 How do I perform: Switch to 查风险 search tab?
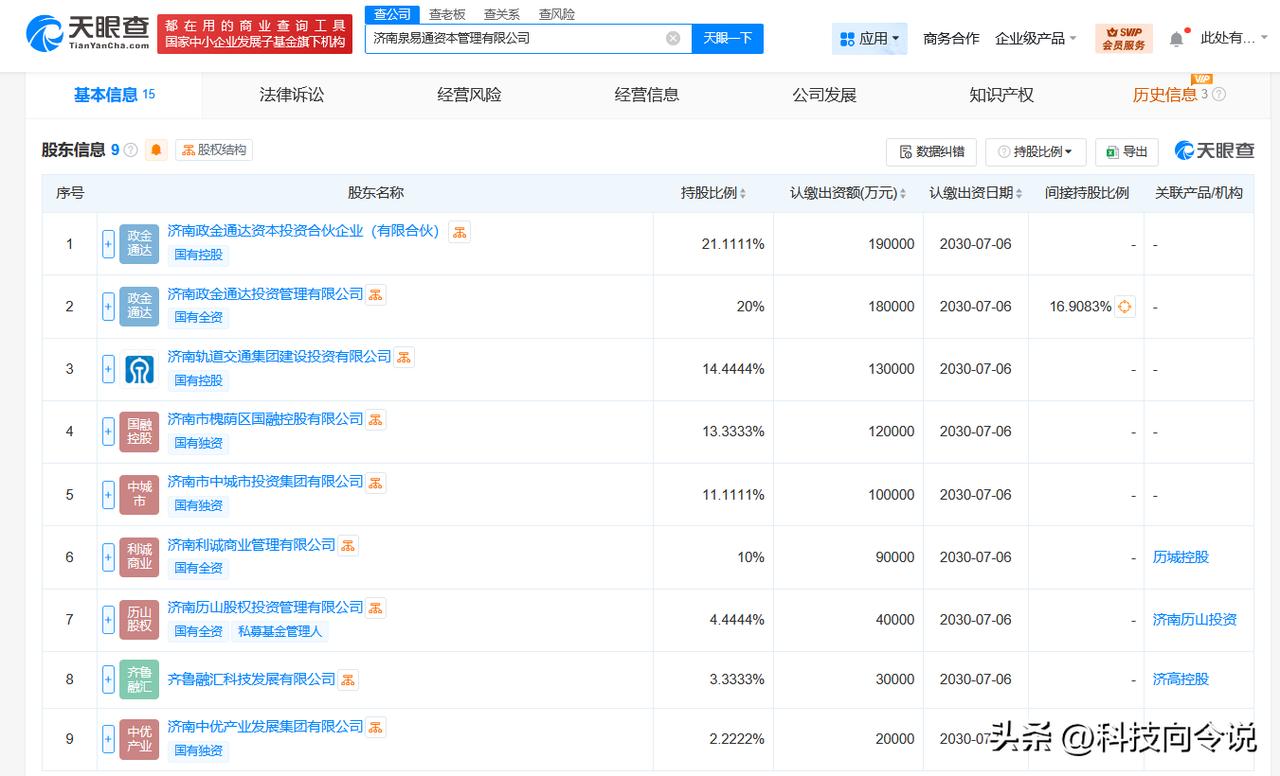tap(557, 14)
